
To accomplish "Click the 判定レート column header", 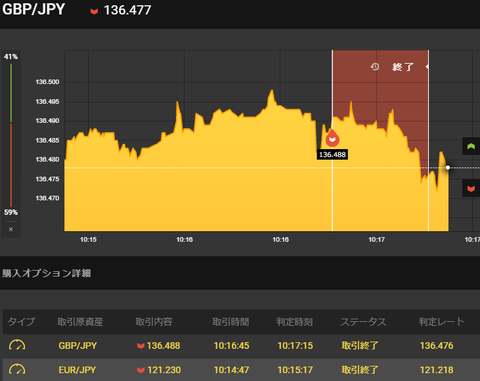I will [x=442, y=322].
